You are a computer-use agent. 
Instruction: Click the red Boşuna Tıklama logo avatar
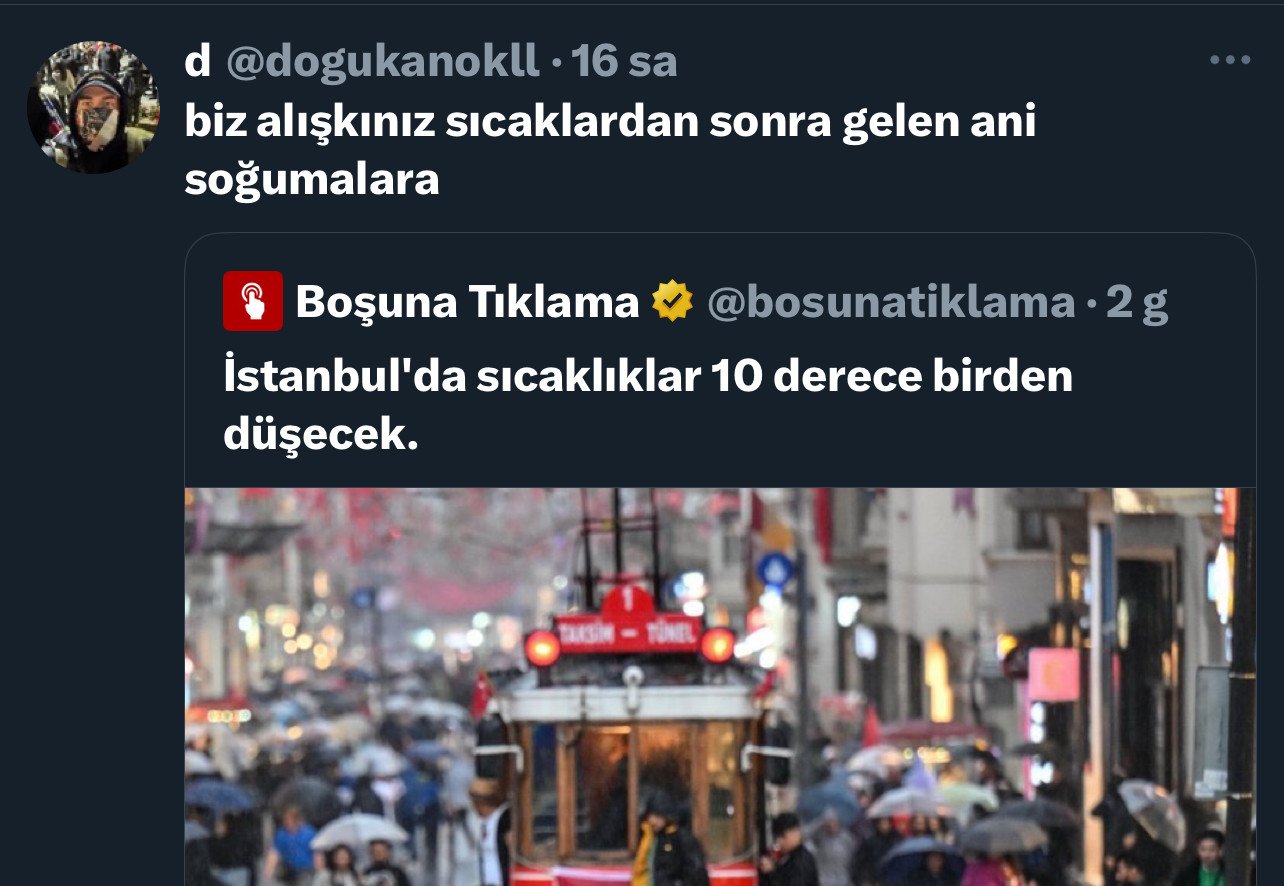(x=253, y=301)
